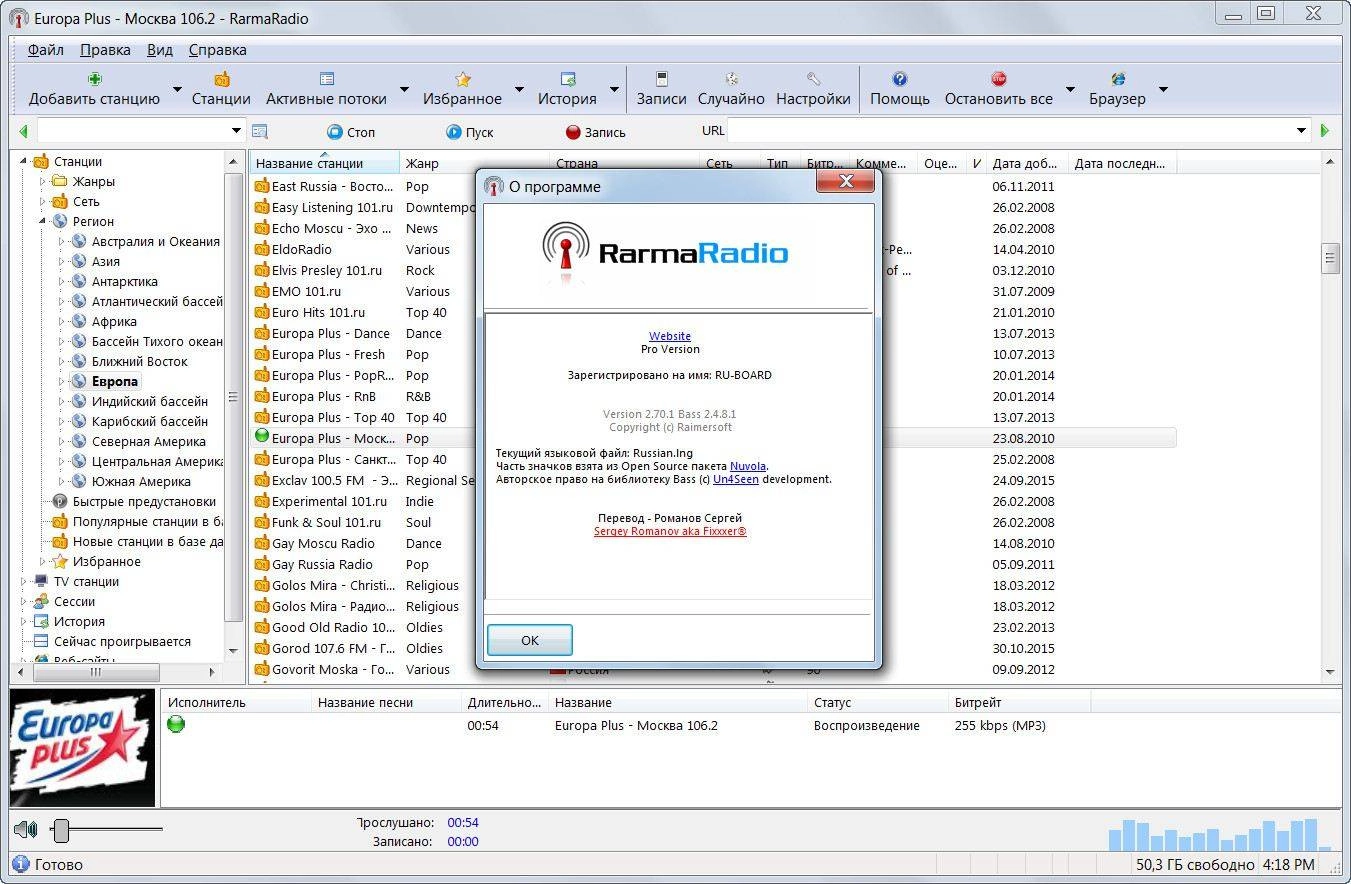Collapse the Регион tree node
Image resolution: width=1351 pixels, height=884 pixels.
(43, 221)
